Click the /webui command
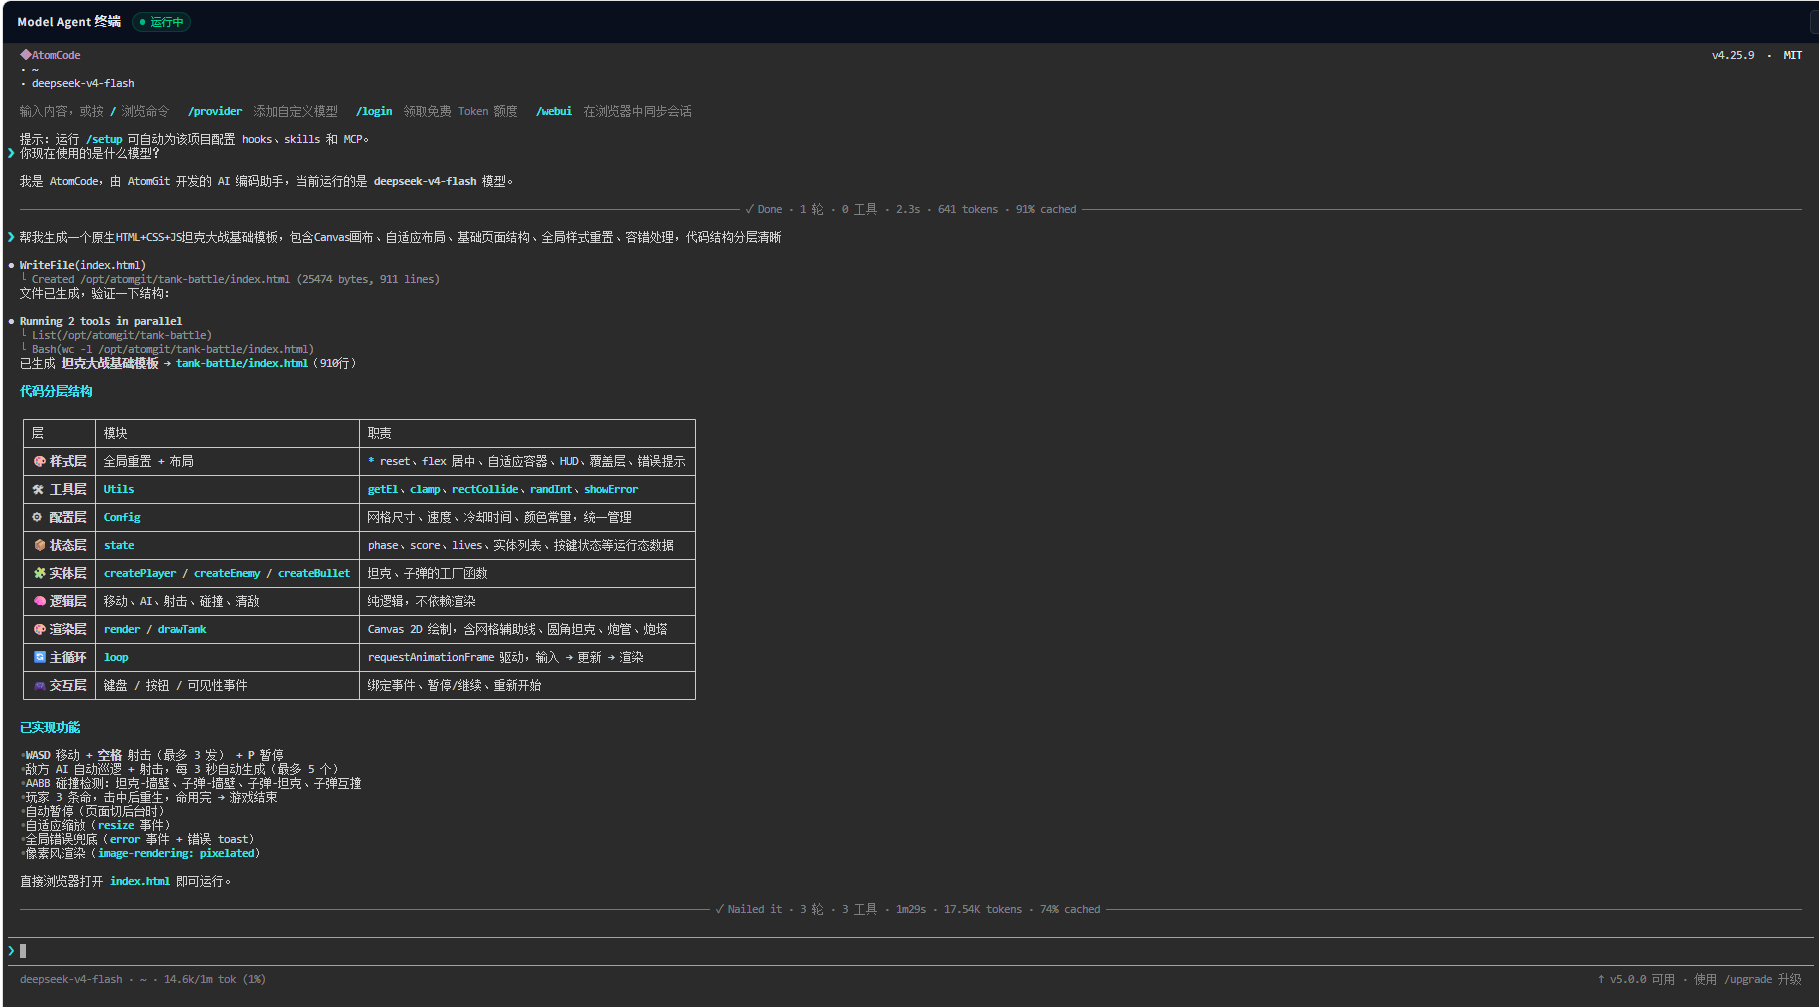Screen dimensions: 1819x1007 click(x=553, y=111)
